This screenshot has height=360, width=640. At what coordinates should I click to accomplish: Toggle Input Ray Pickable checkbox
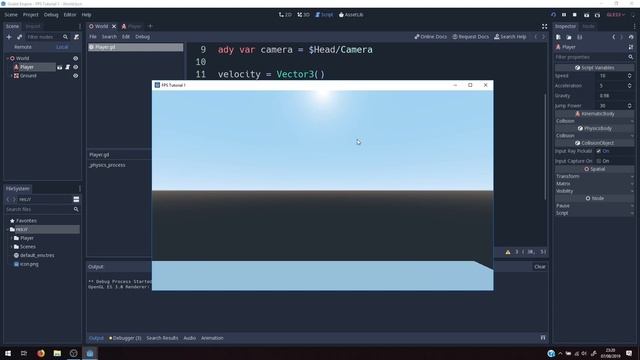click(599, 151)
